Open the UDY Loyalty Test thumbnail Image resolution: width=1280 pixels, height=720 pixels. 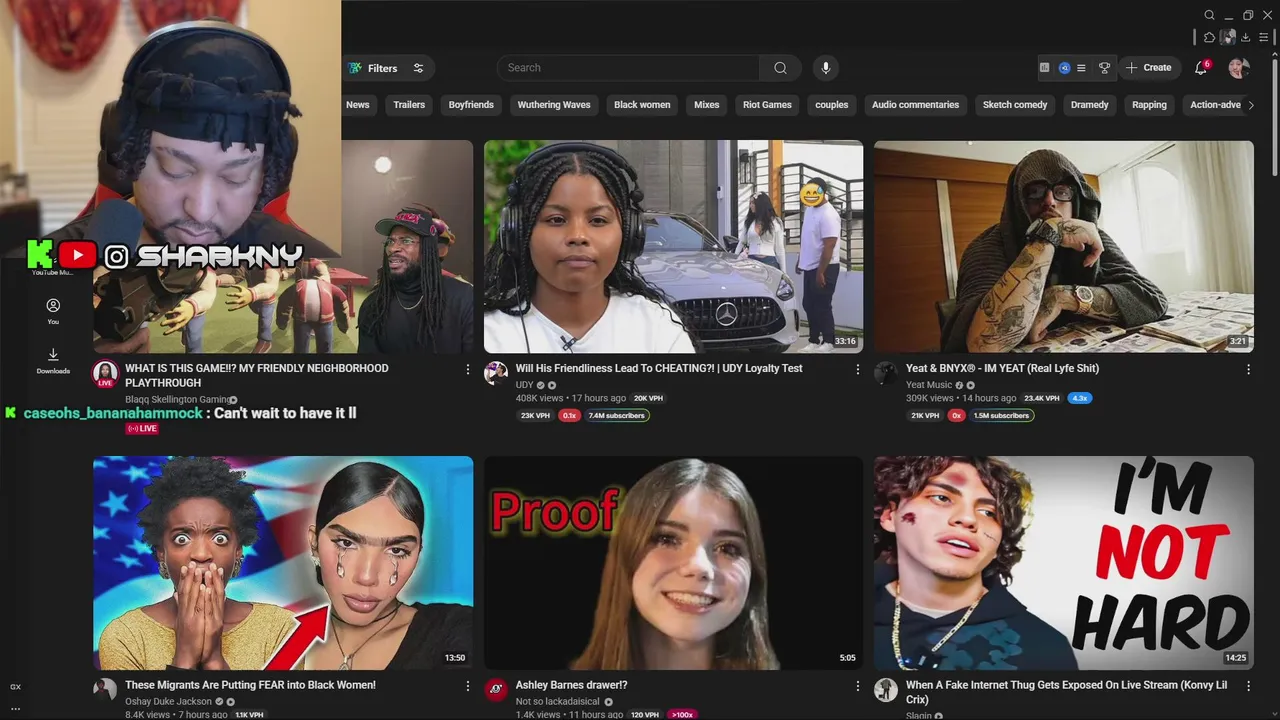point(673,246)
